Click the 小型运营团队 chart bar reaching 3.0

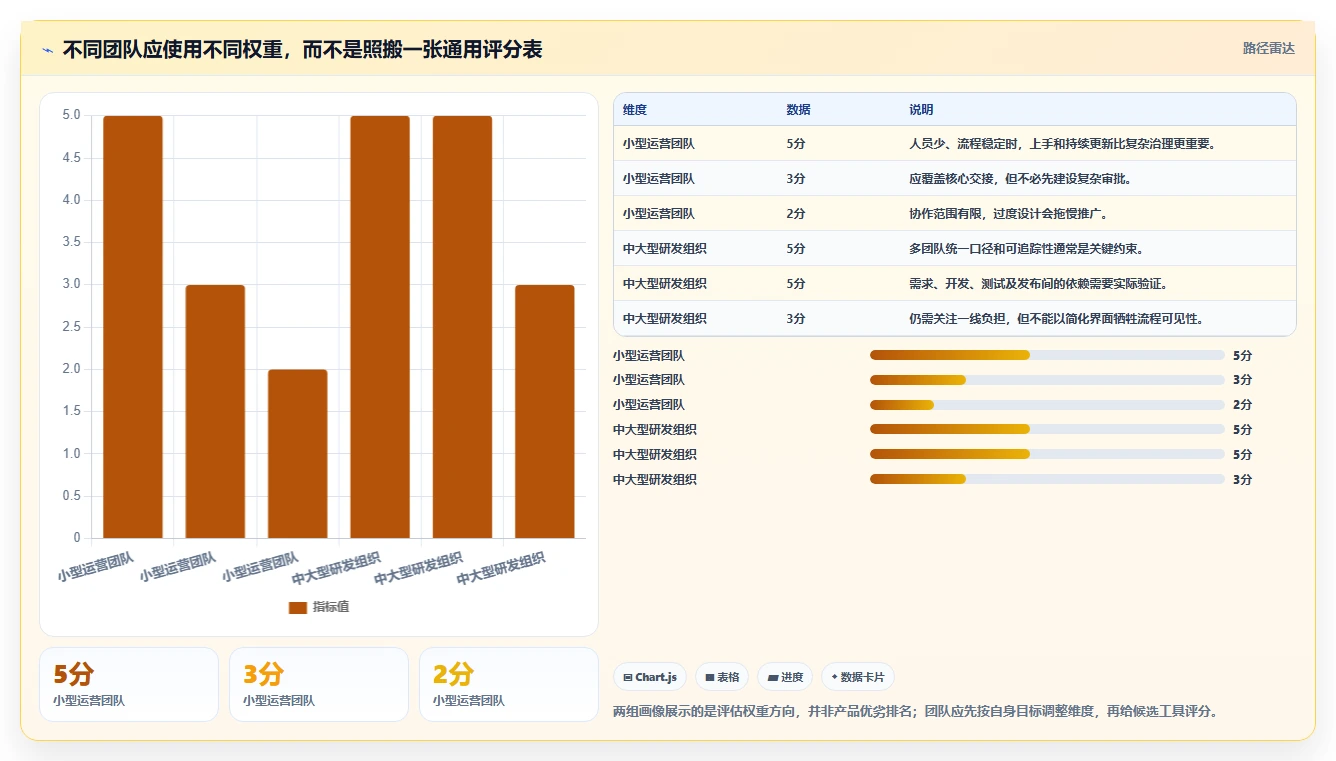[215, 412]
